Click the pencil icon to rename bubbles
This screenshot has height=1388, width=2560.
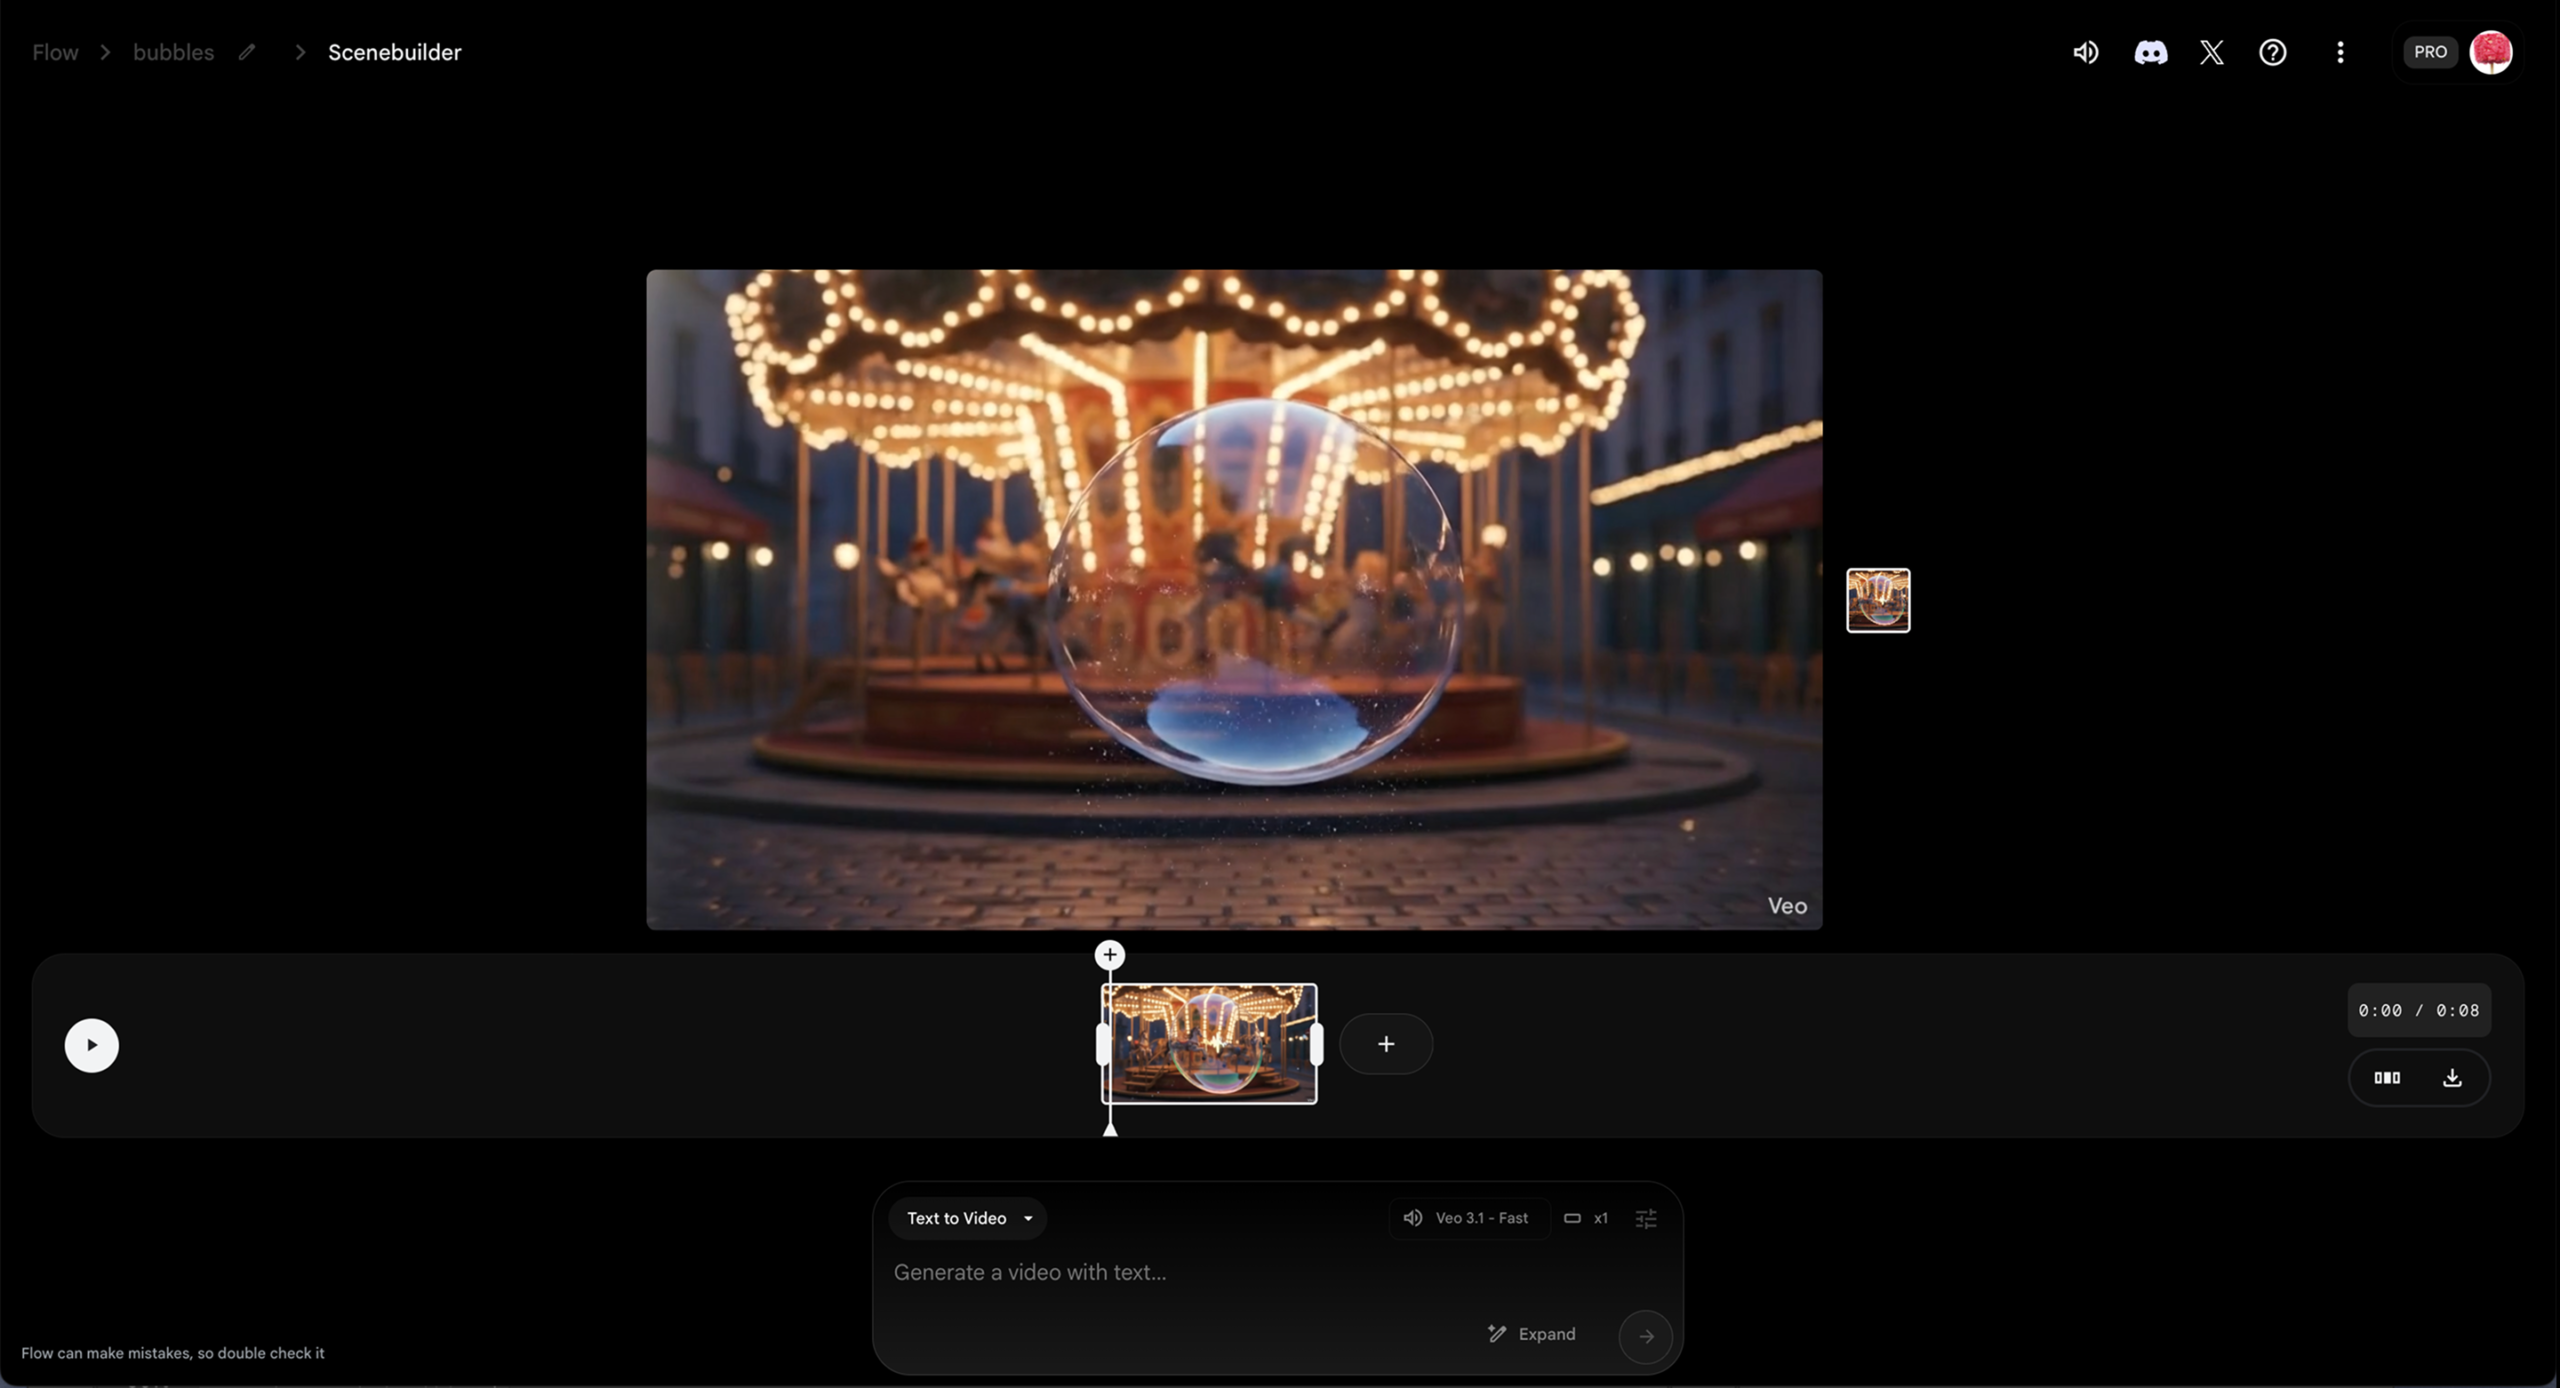pos(247,52)
